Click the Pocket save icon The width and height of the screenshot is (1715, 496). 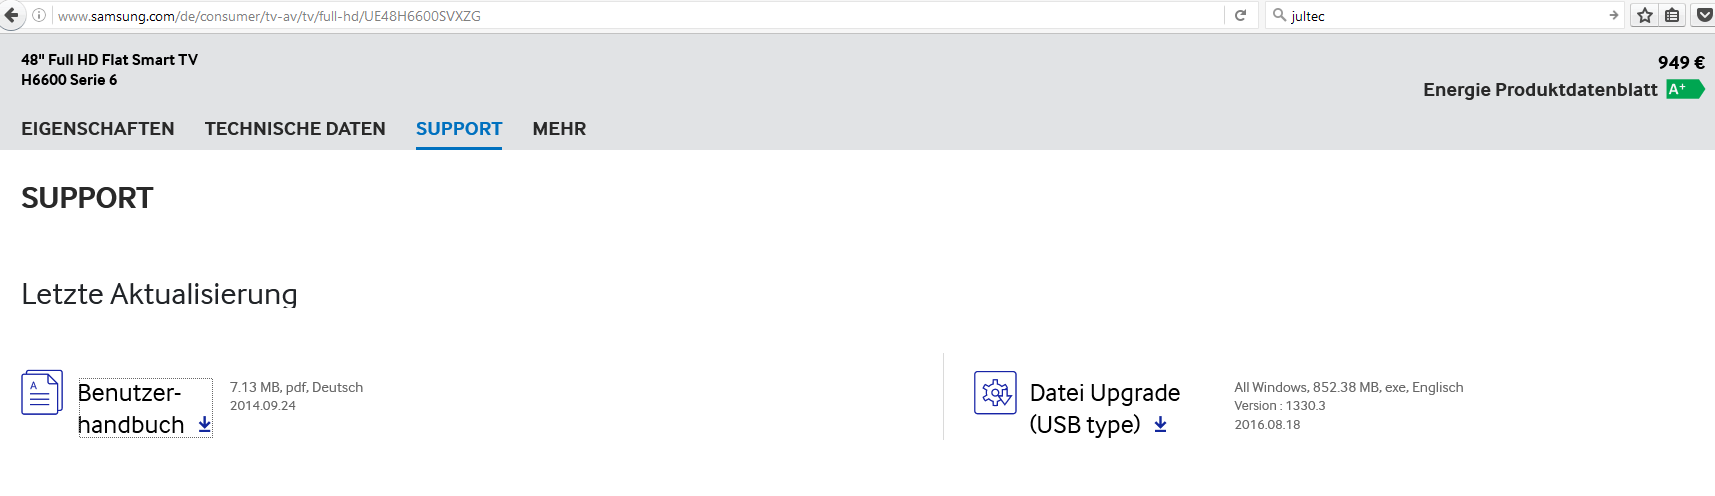[x=1704, y=15]
